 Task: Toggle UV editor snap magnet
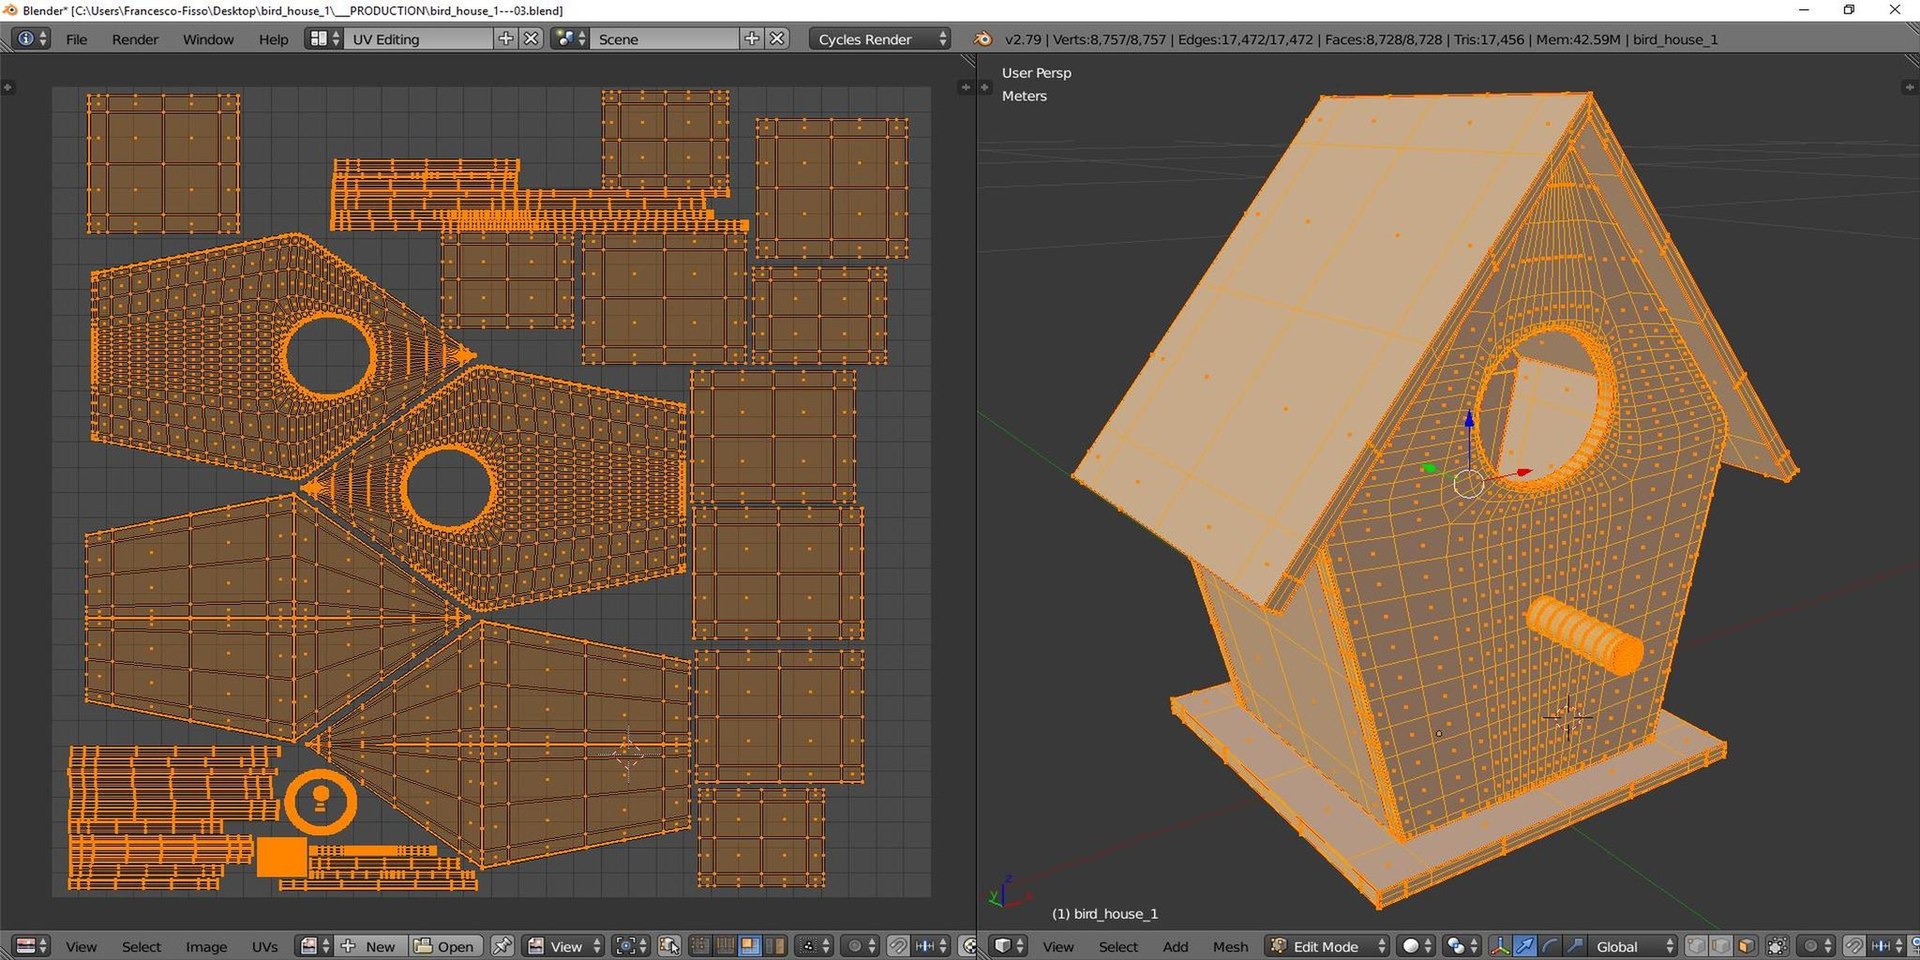coord(898,946)
